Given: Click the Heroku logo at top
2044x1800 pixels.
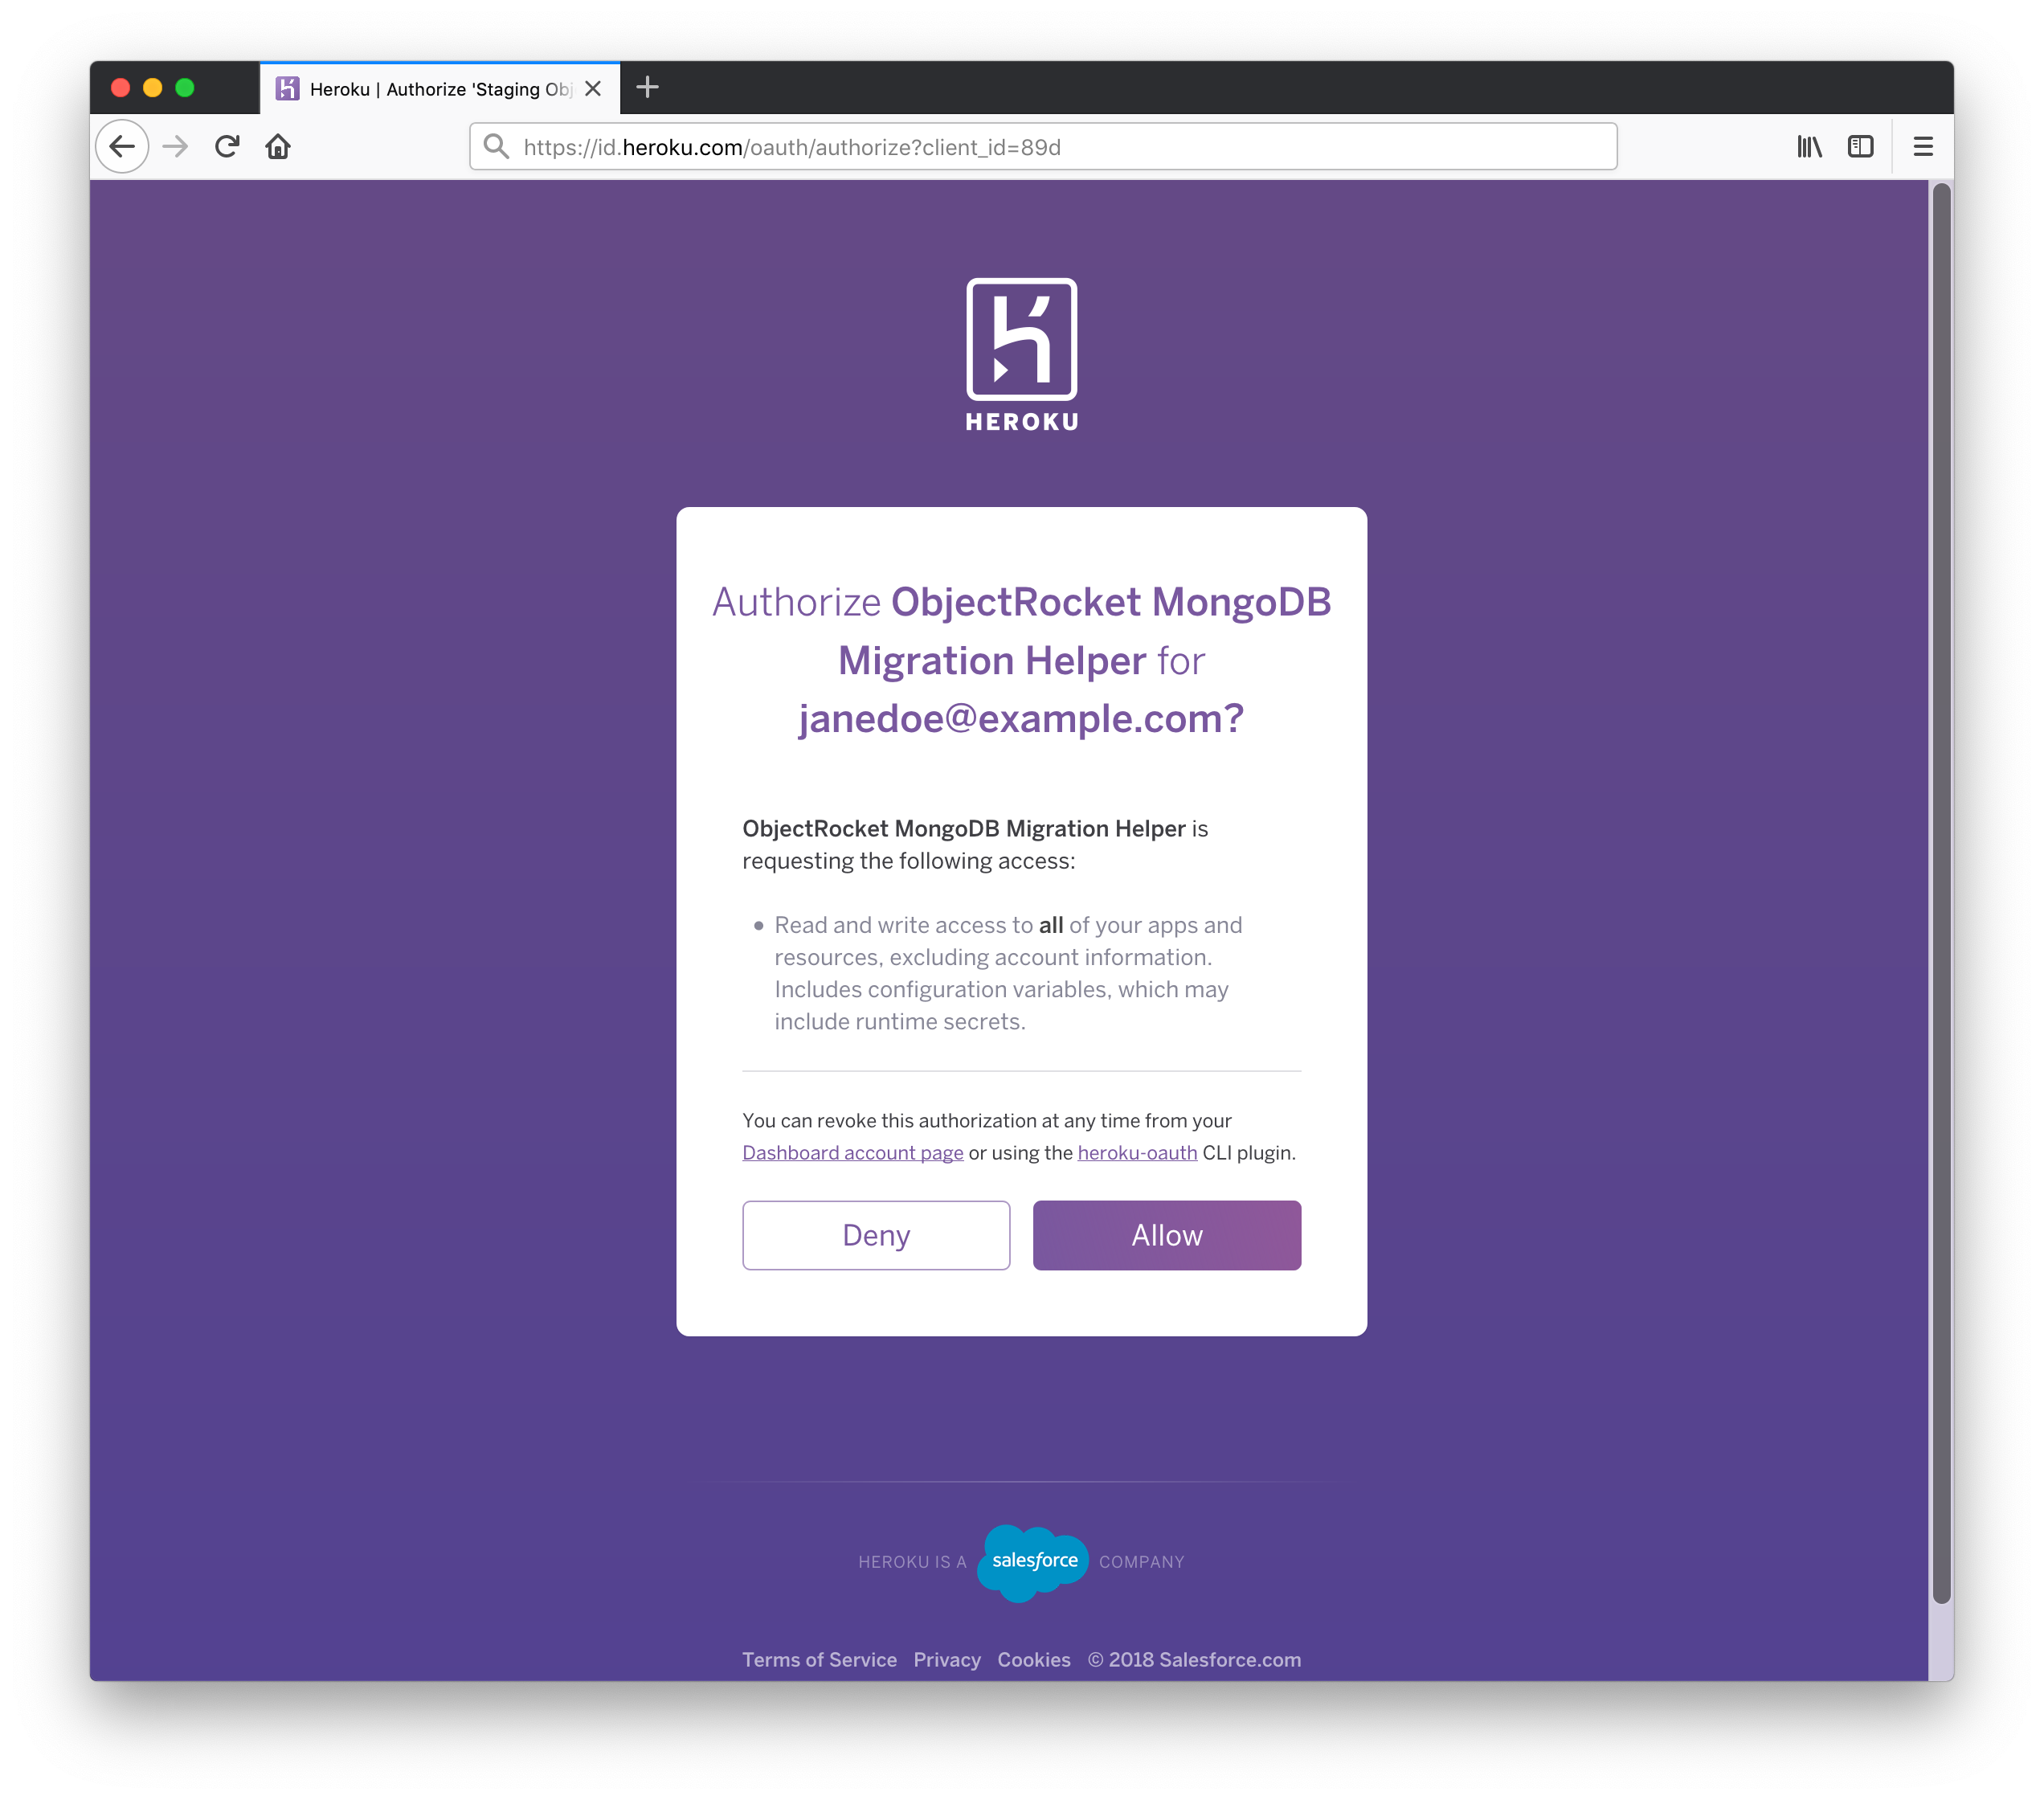Looking at the screenshot, I should pos(1022,355).
